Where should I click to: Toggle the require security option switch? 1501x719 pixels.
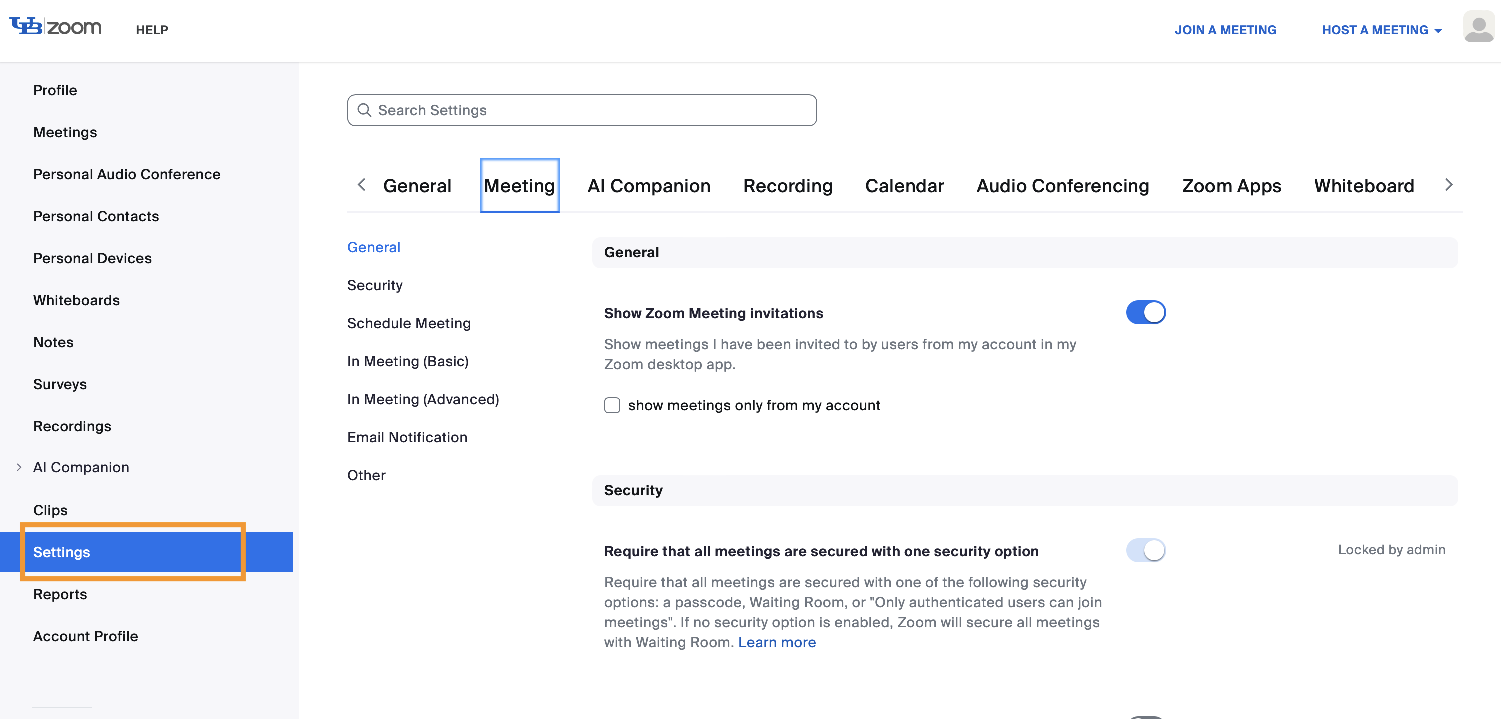coord(1145,550)
